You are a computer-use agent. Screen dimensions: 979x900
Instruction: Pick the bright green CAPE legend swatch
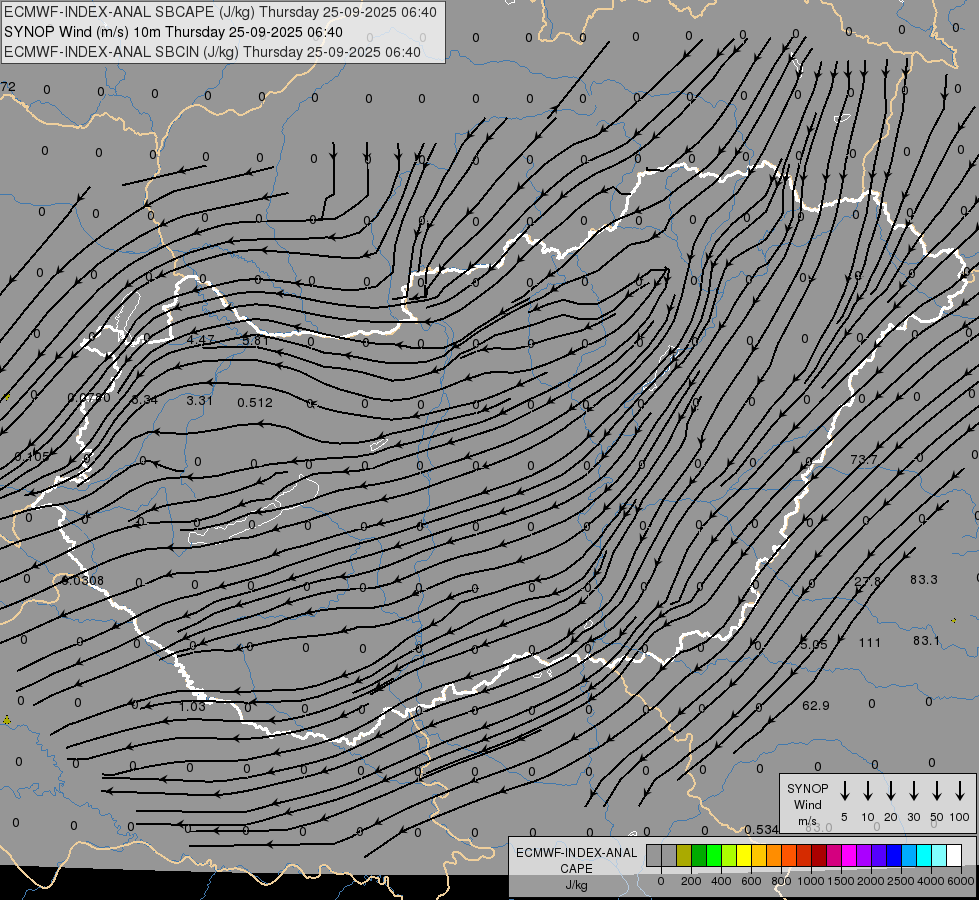714,855
